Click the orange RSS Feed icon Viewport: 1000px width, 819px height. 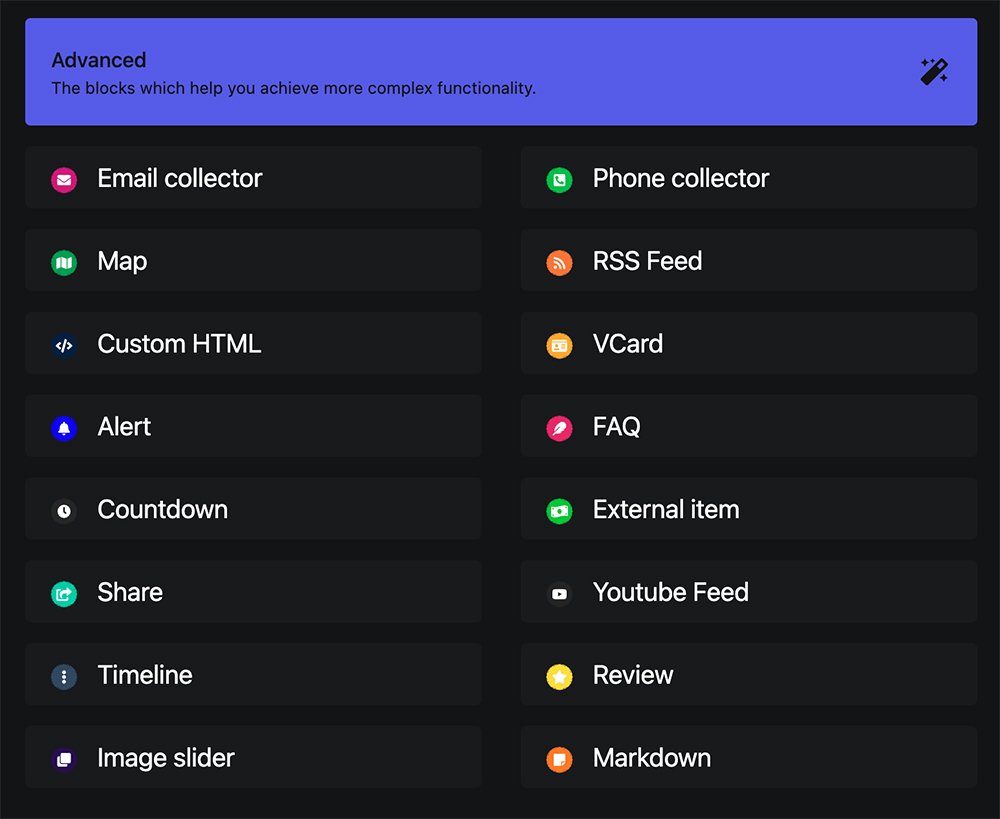pos(559,263)
